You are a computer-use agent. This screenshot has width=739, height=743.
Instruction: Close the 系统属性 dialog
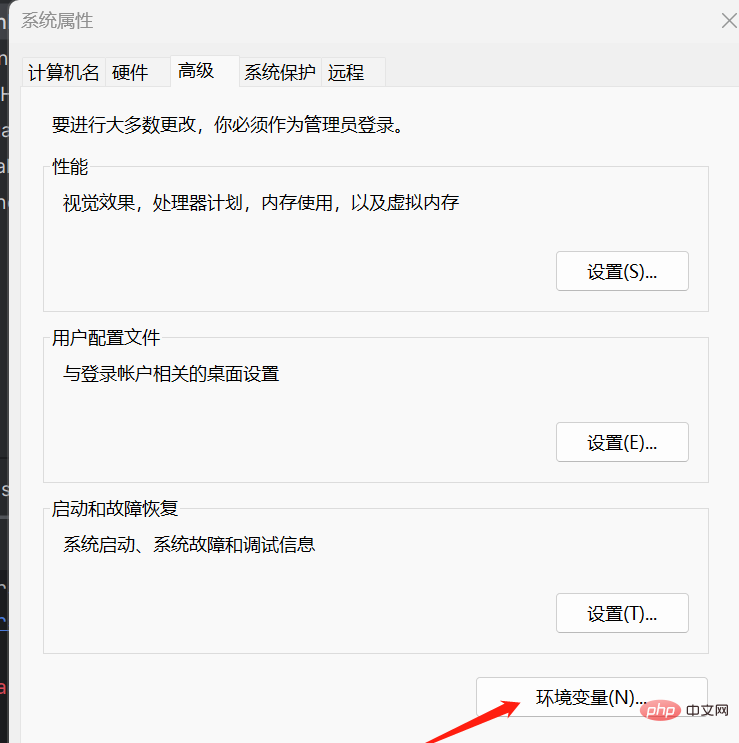coord(729,21)
